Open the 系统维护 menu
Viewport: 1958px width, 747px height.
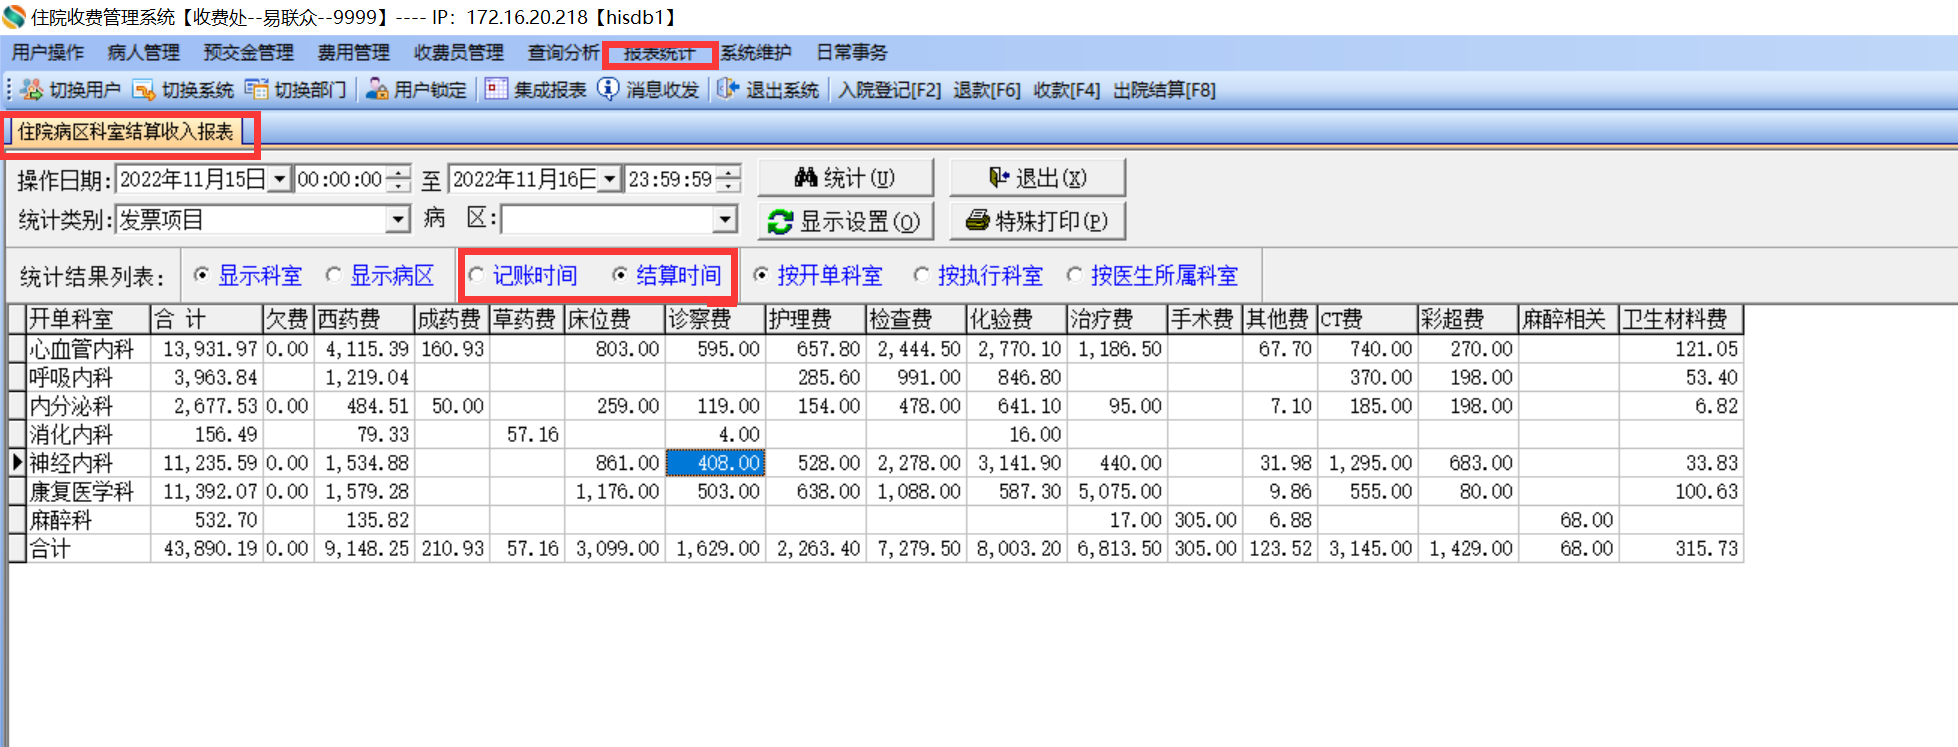tap(756, 53)
